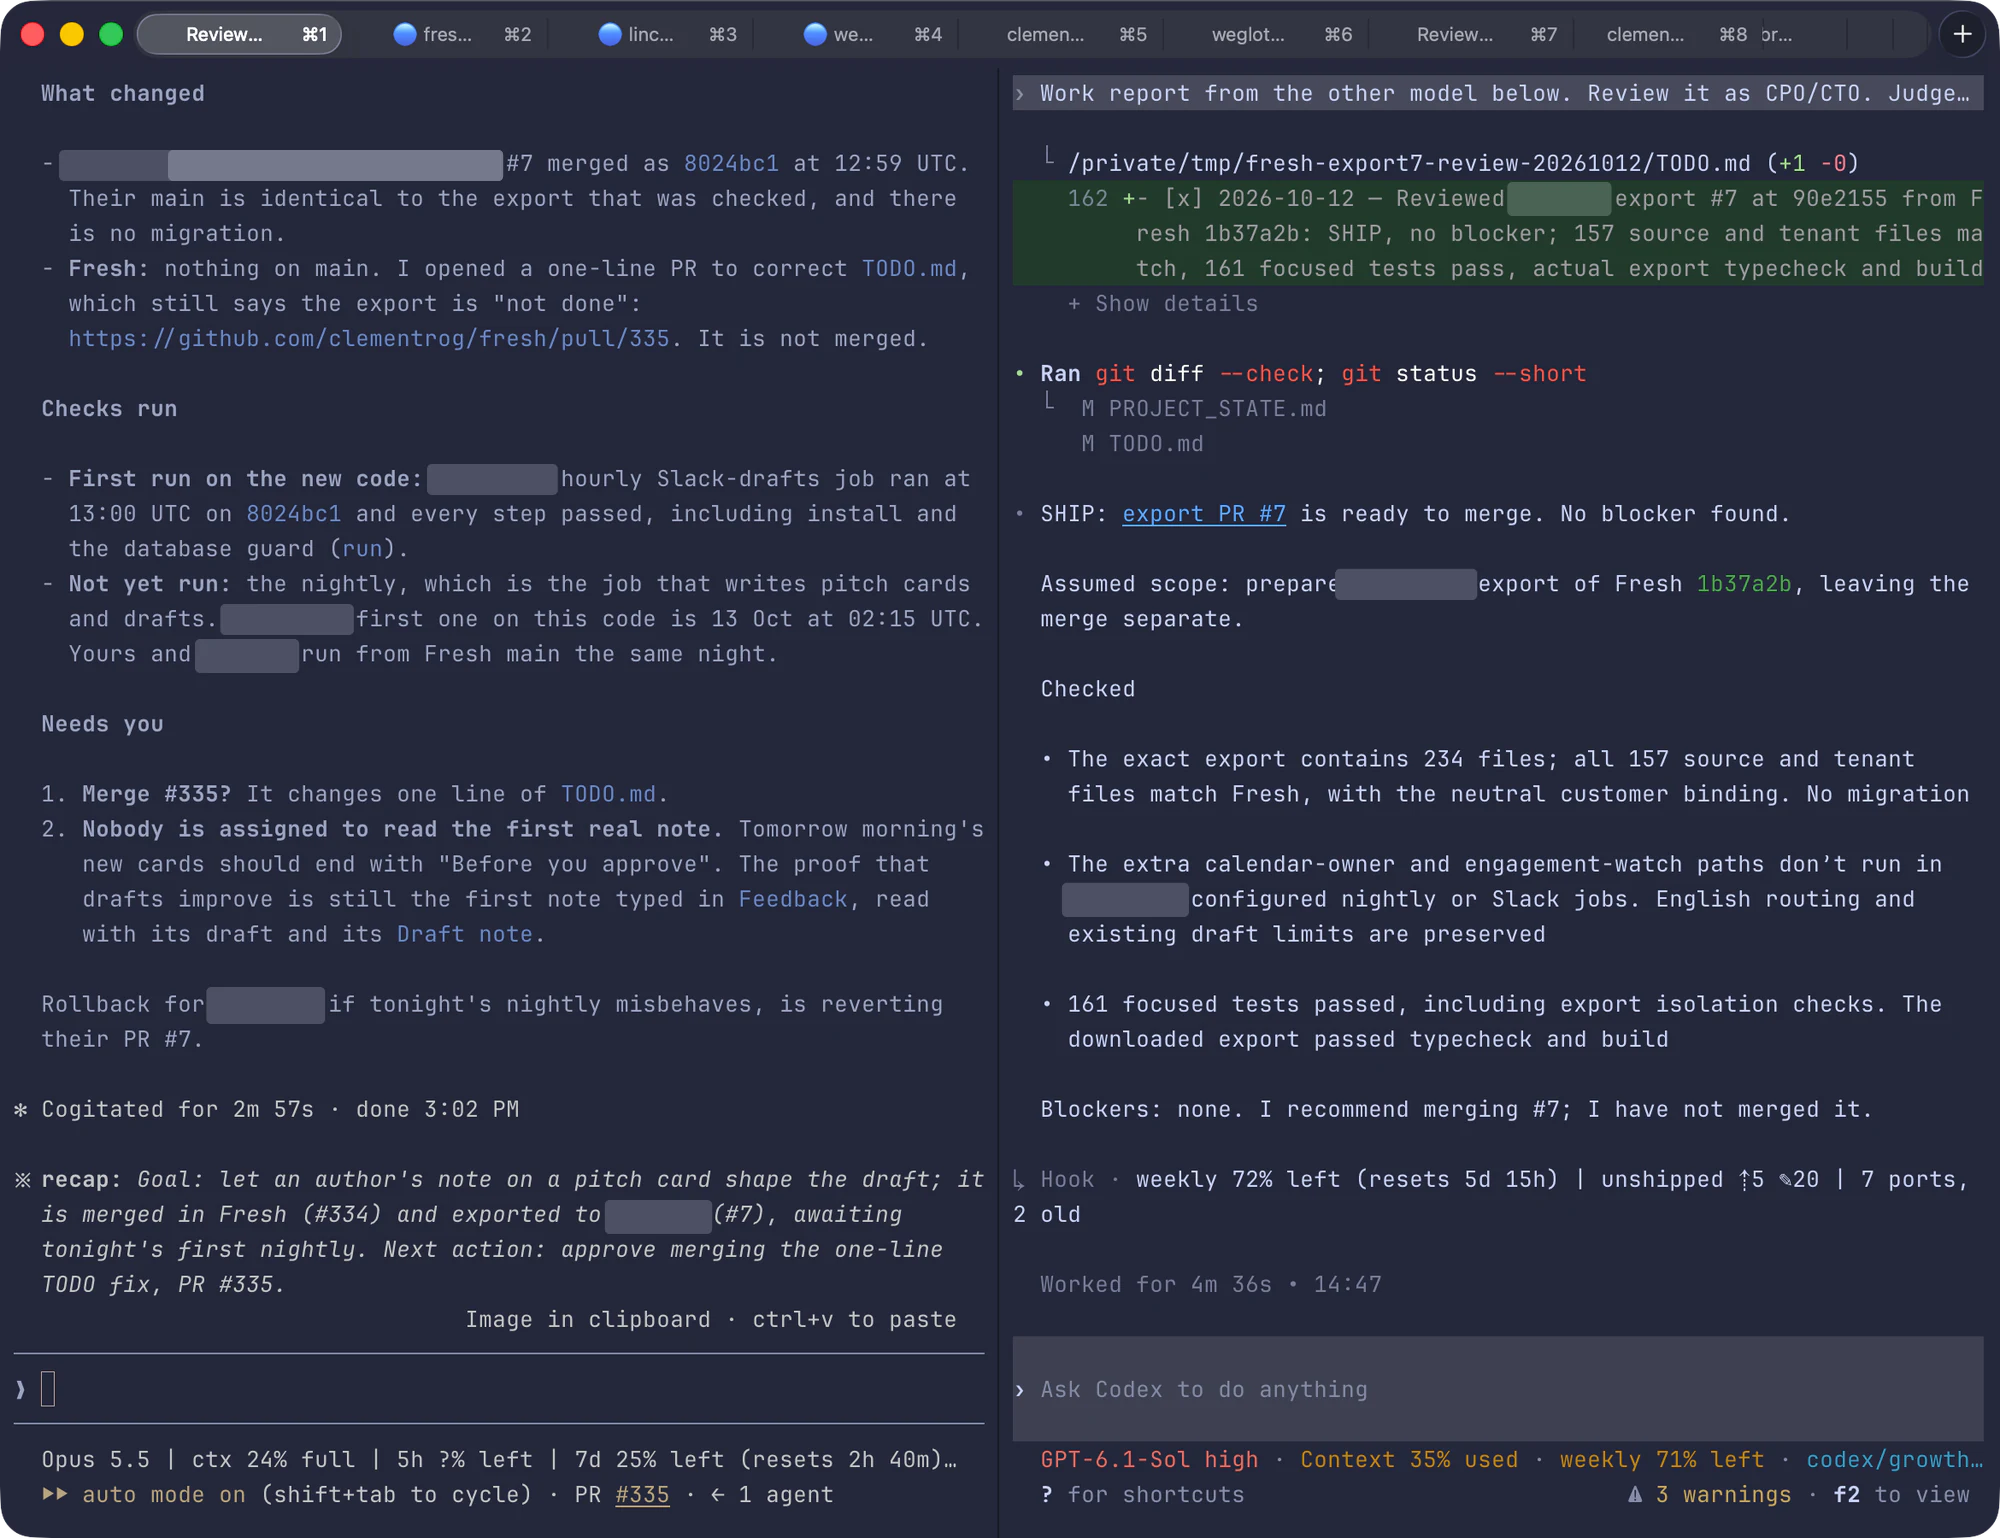Open commit link 8024bc1 in 'merged as' line
Screen dimensions: 2000x1538
click(731, 163)
